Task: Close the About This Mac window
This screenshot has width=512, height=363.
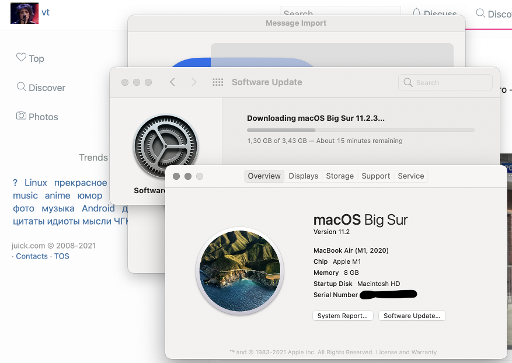Action: 176,176
